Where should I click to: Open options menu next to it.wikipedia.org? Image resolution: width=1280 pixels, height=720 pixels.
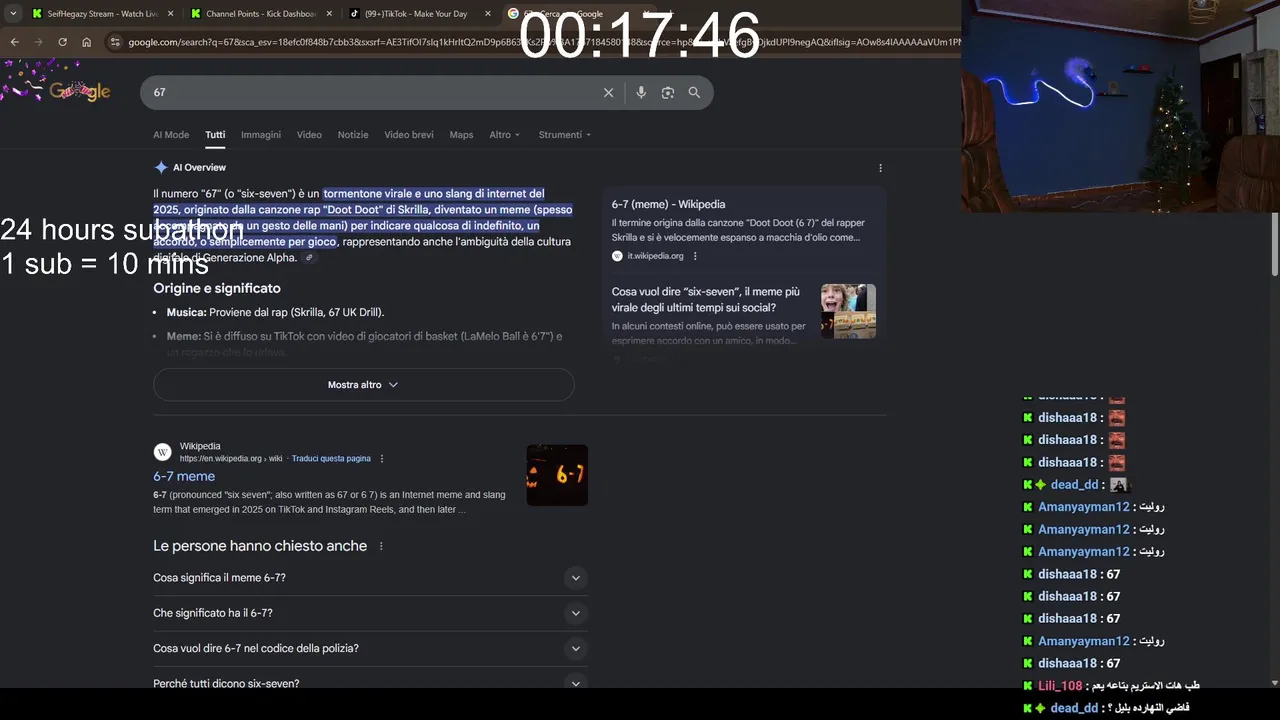click(x=695, y=256)
